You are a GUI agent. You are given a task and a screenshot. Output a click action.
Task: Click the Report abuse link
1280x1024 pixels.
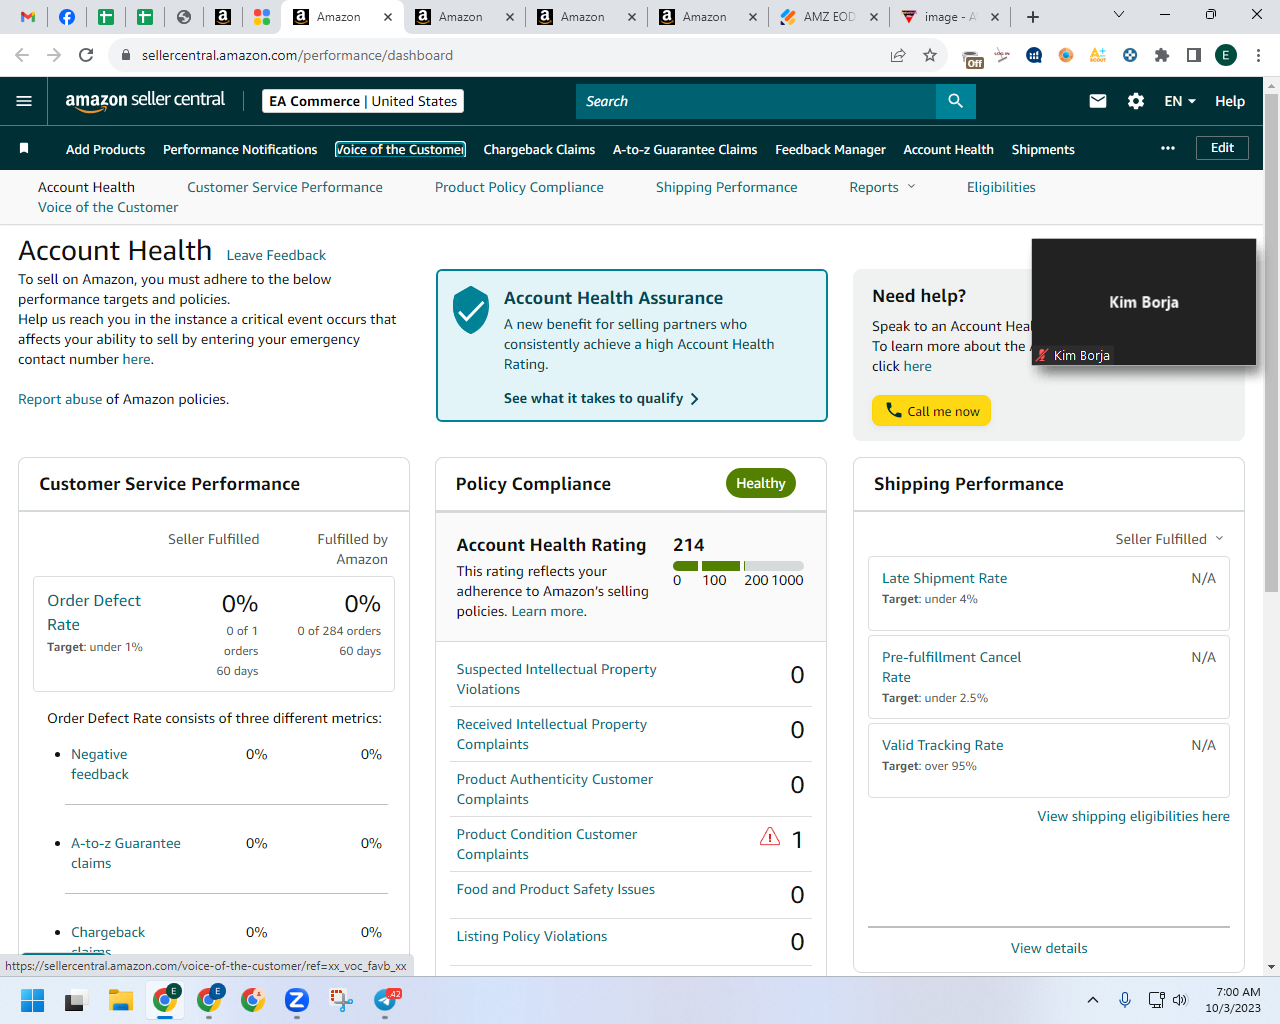[60, 399]
